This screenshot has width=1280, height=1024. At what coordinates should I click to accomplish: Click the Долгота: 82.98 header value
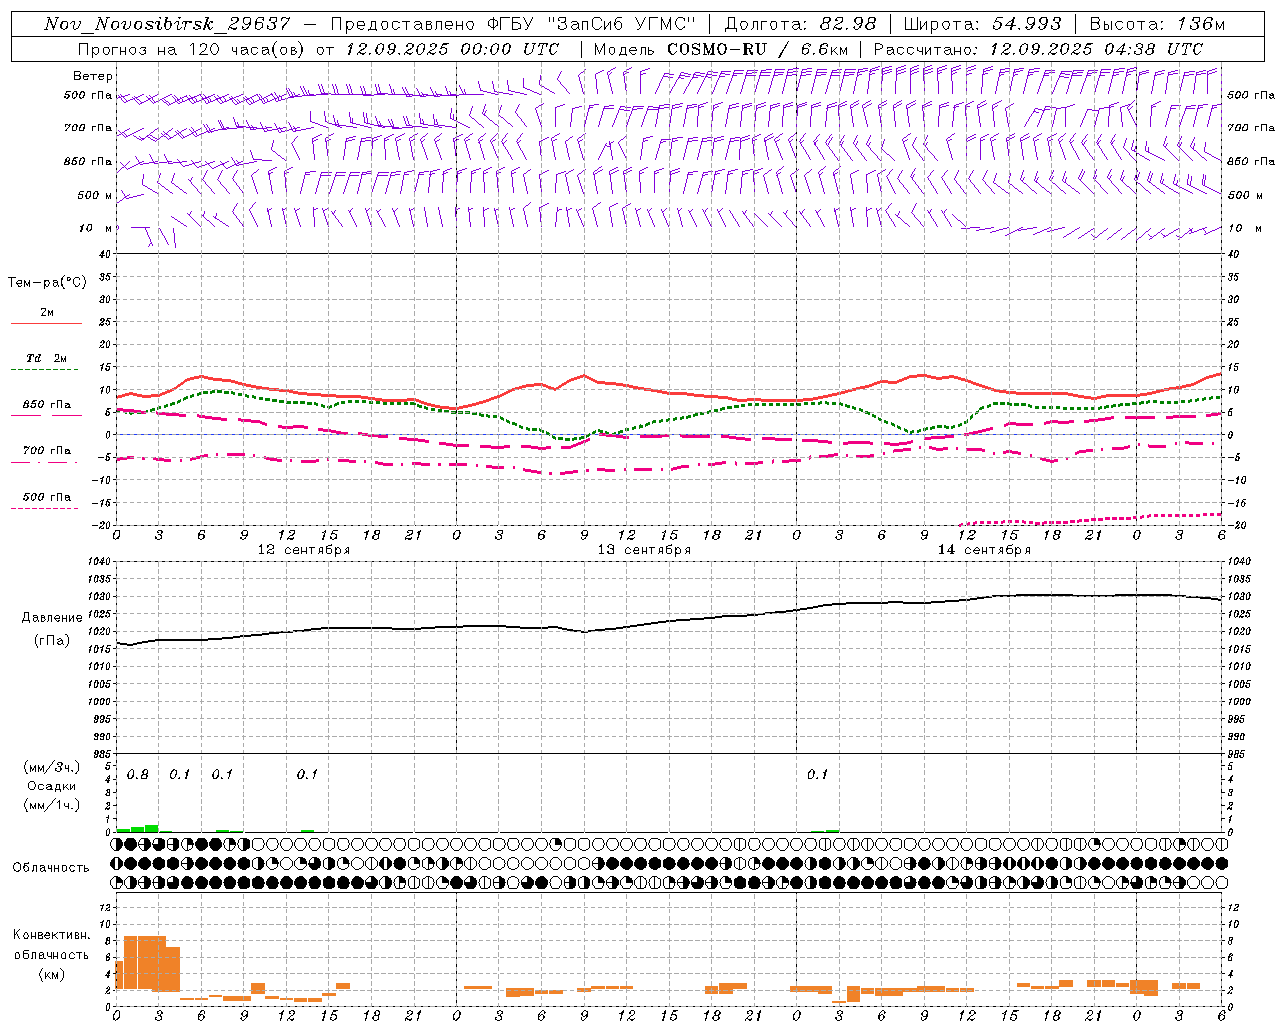pos(800,24)
